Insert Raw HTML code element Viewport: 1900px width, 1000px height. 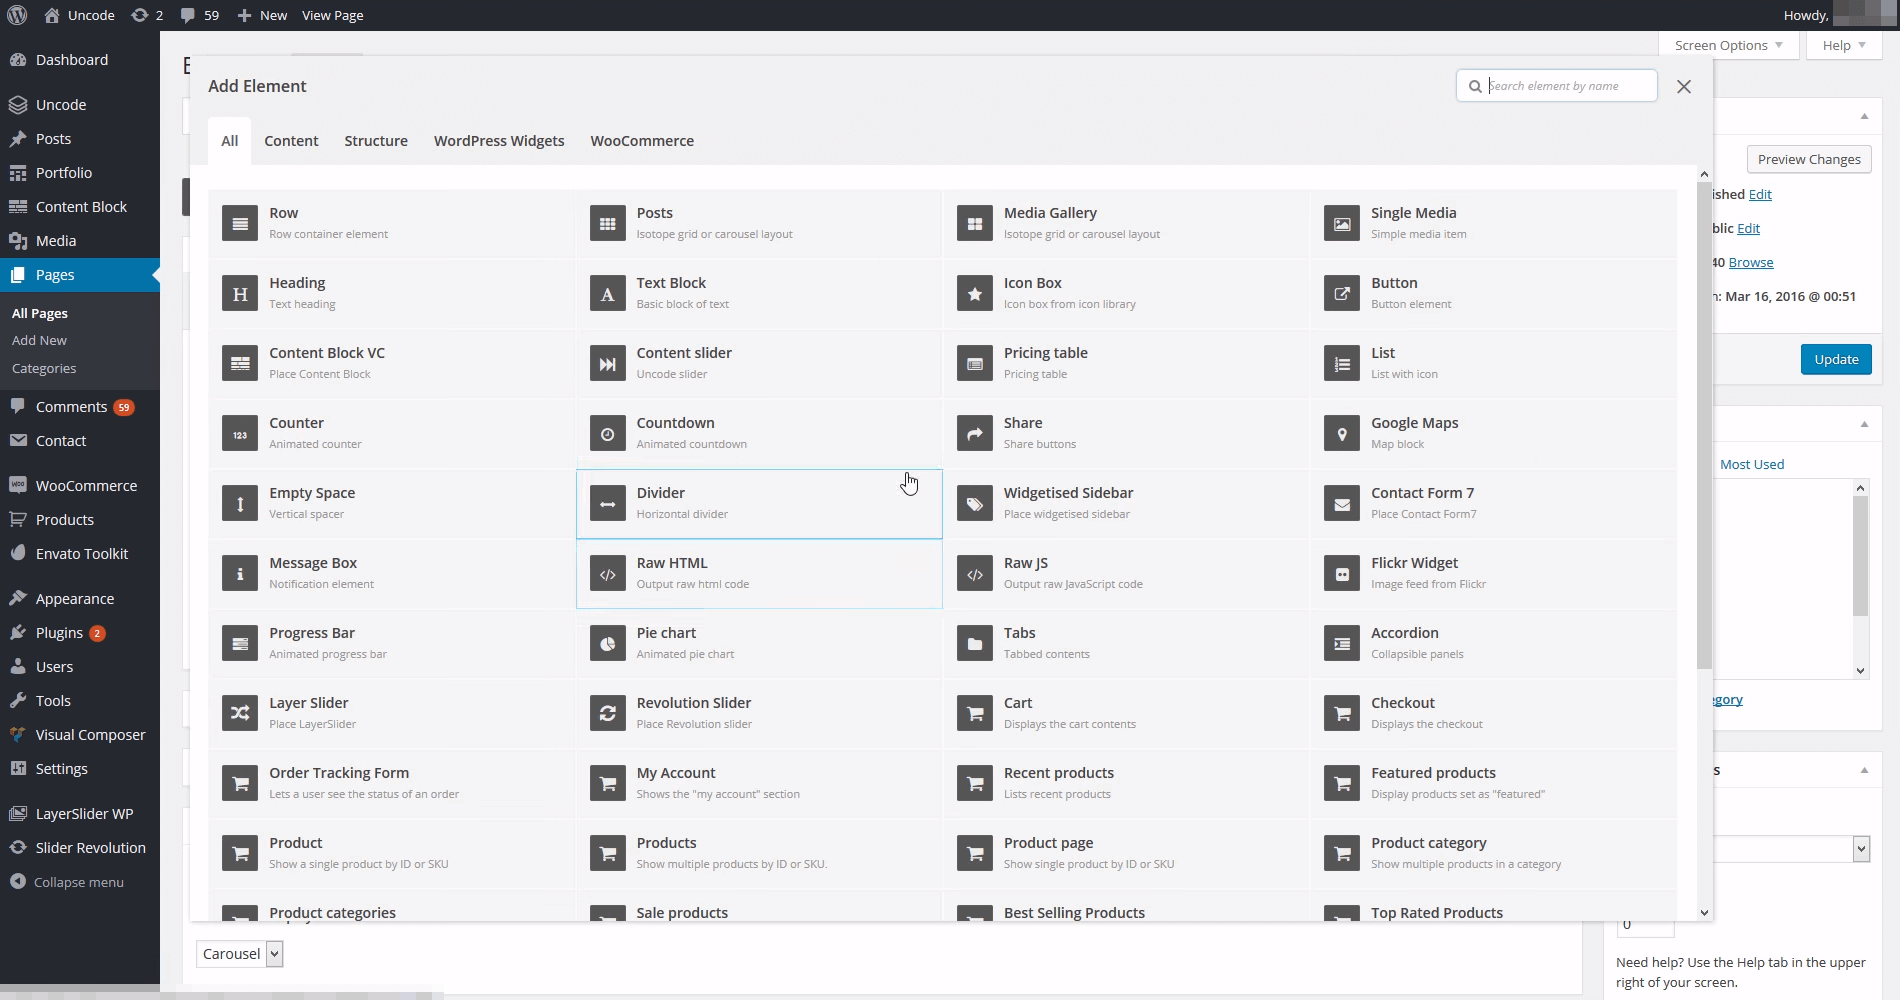click(759, 574)
